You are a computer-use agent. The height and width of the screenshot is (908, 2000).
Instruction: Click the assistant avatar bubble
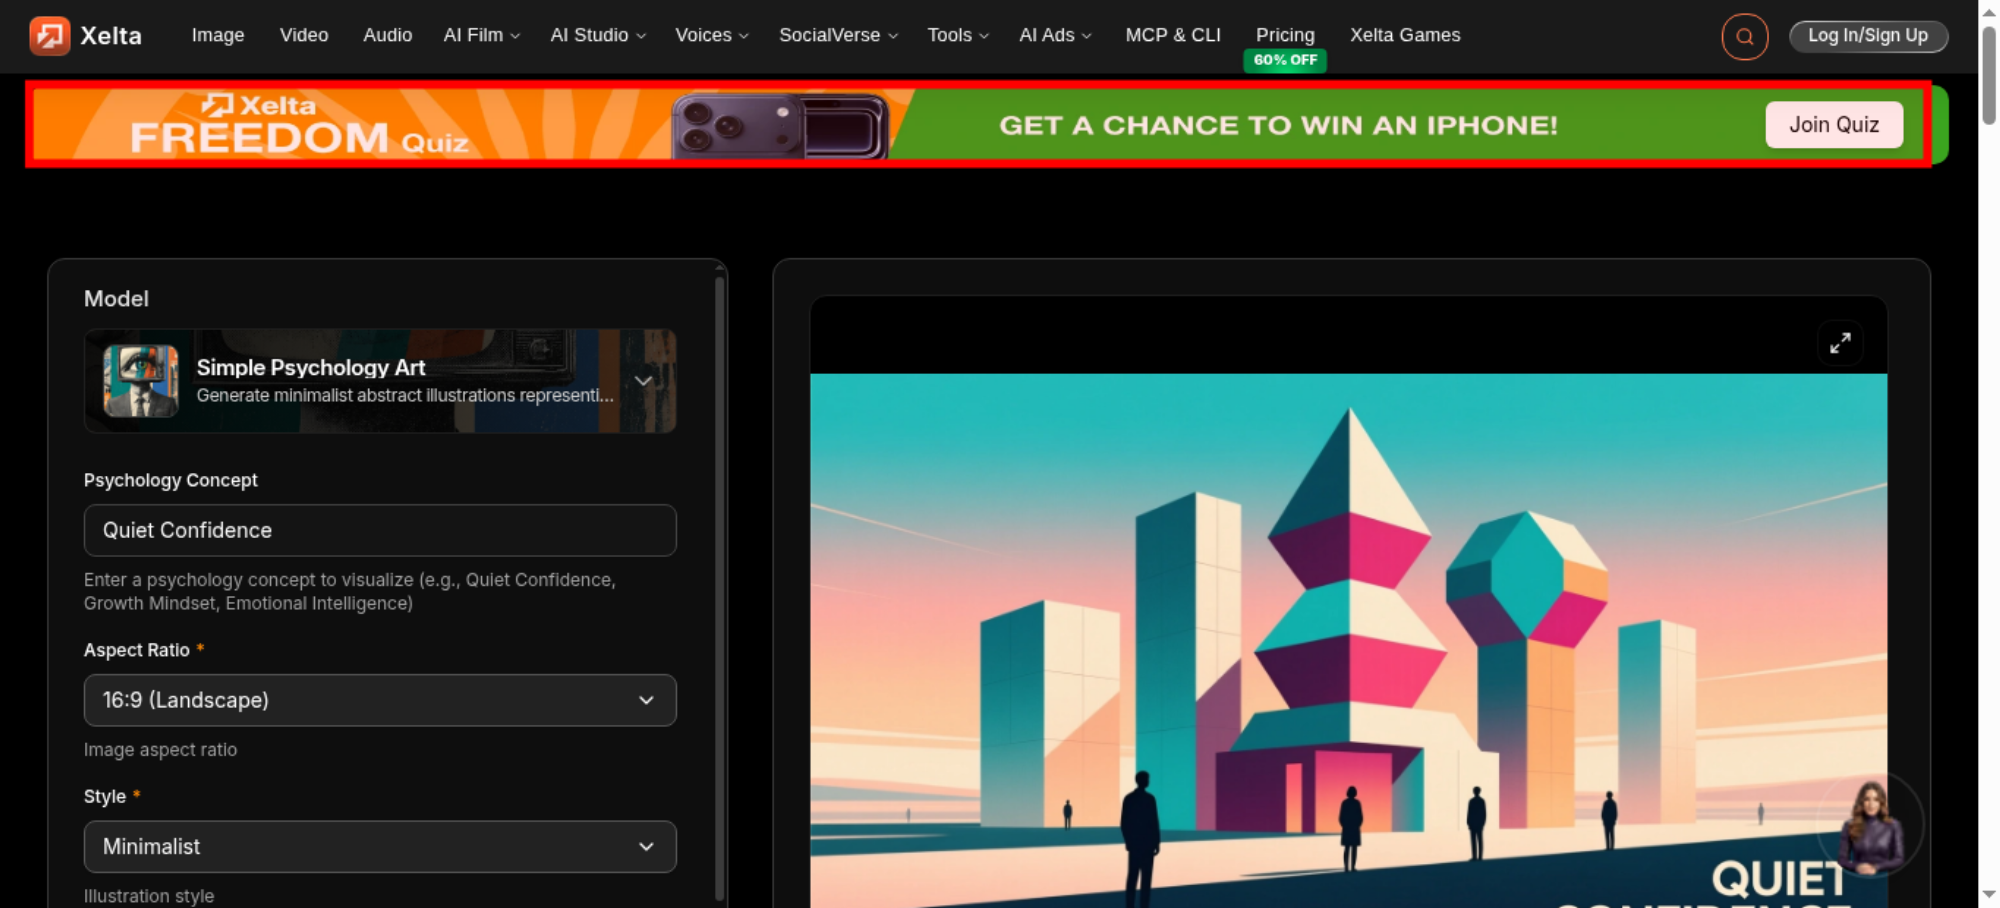pos(1869,826)
